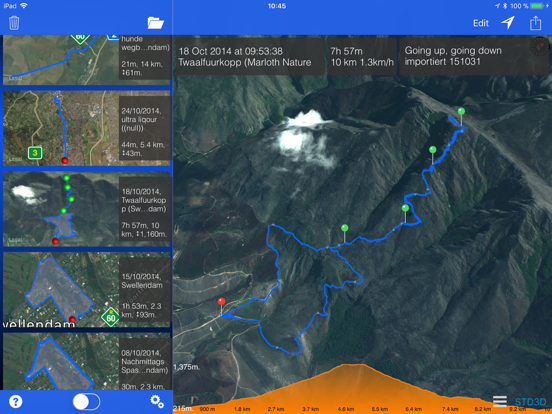Image resolution: width=552 pixels, height=414 pixels.
Task: Open the help question mark icon
Action: coord(15,401)
